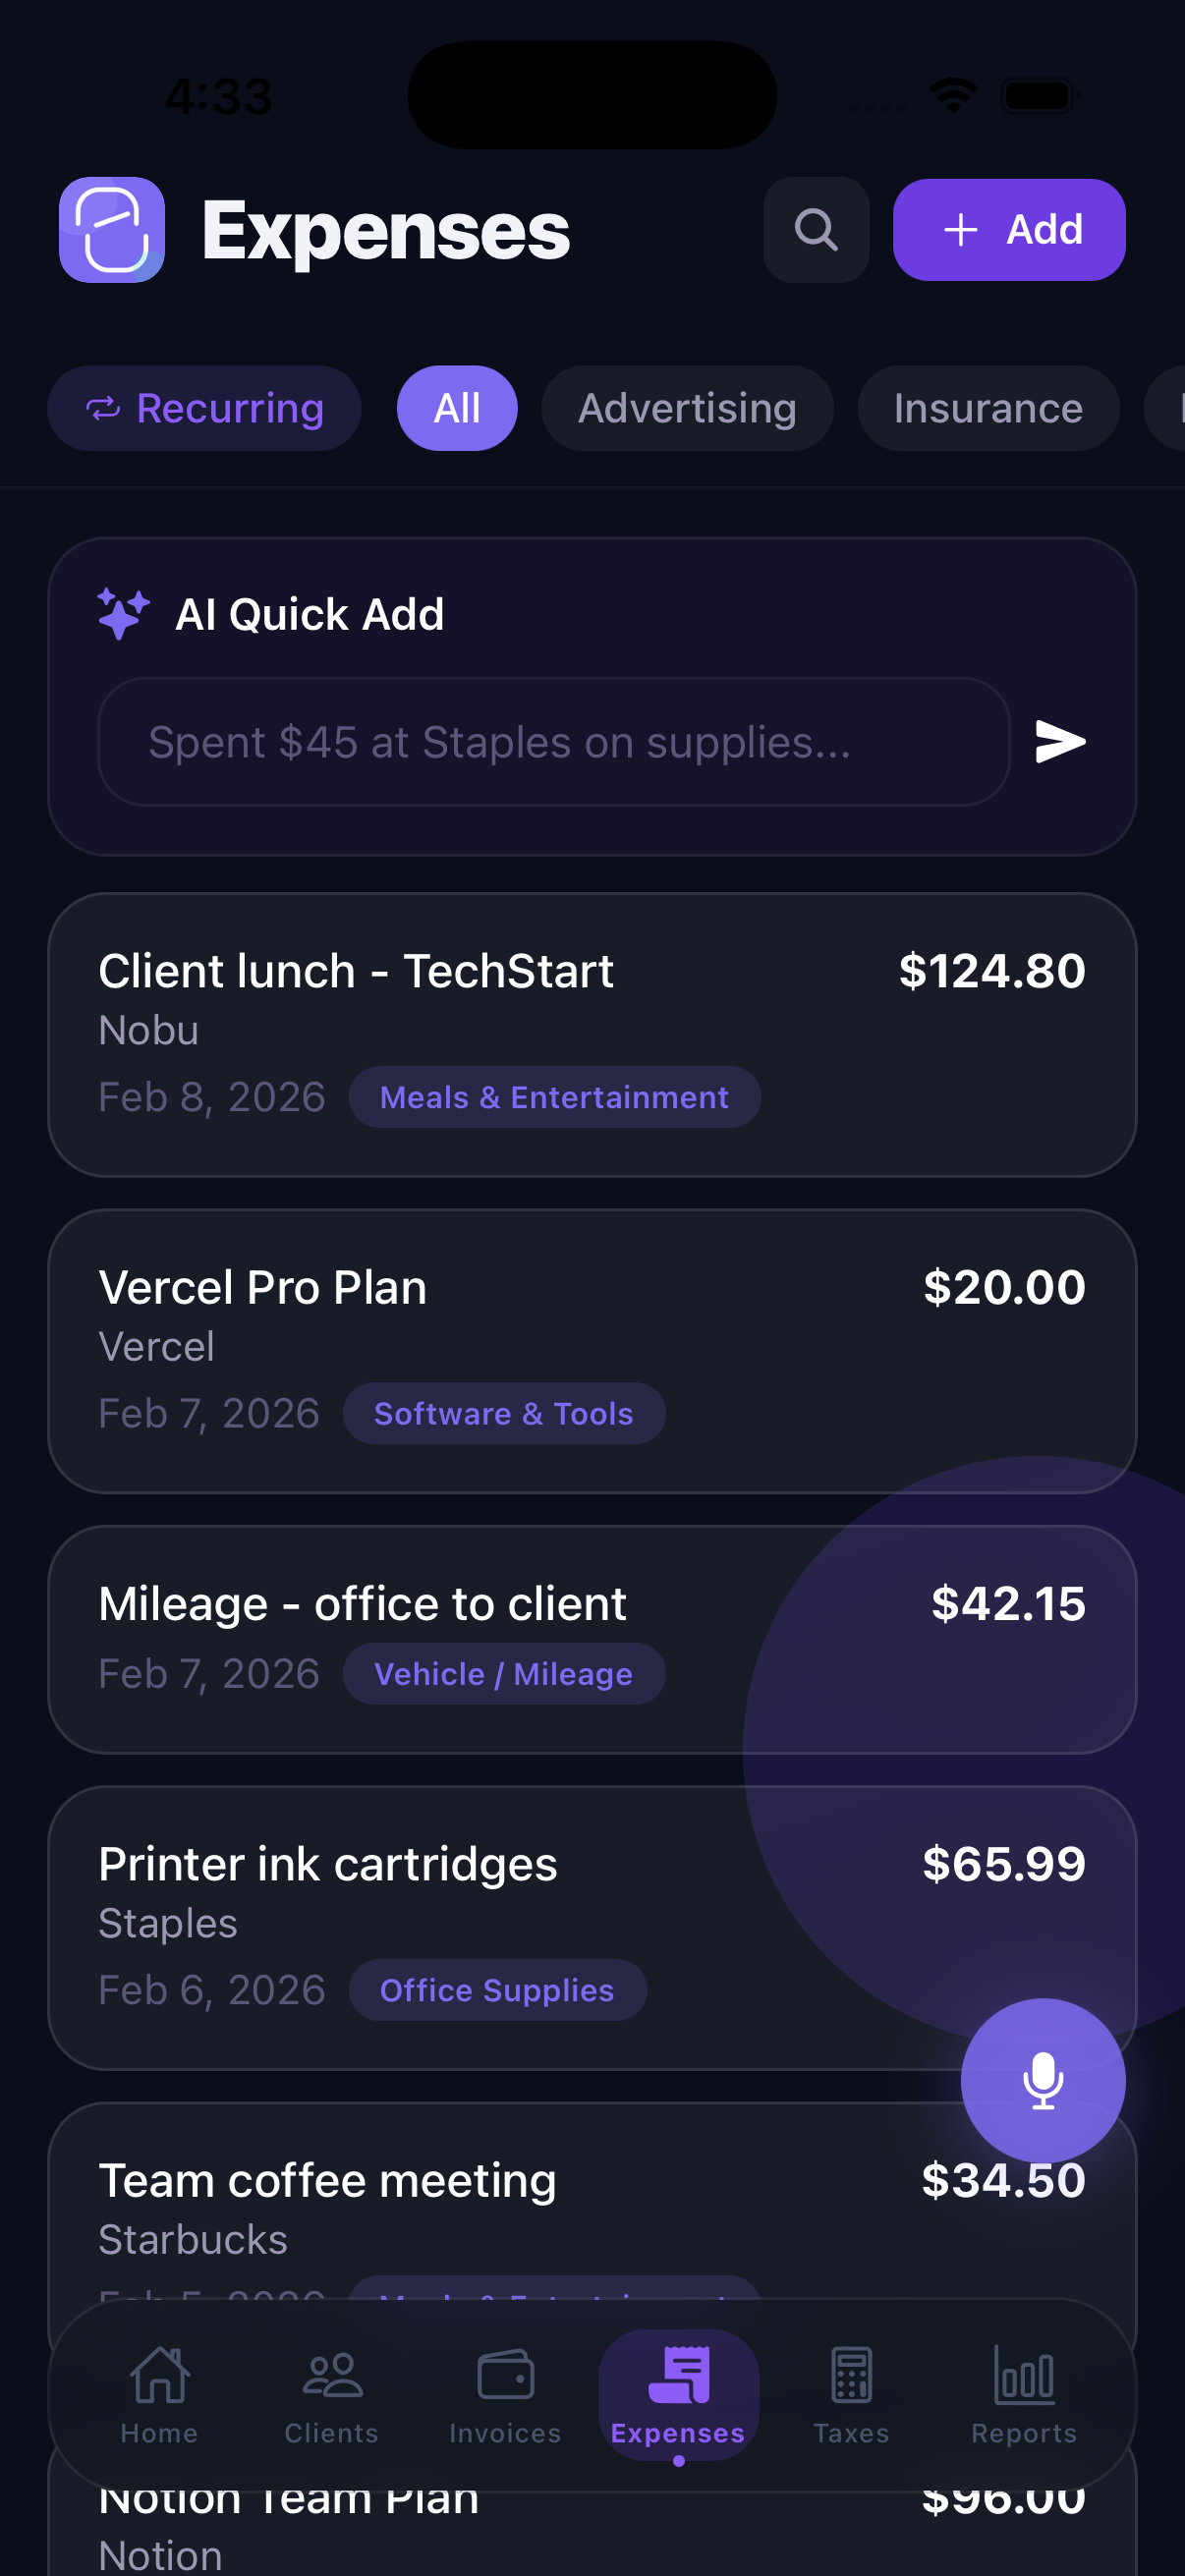This screenshot has width=1185, height=2576.
Task: Tap the Vehicle / Mileage category tag
Action: tap(503, 1673)
